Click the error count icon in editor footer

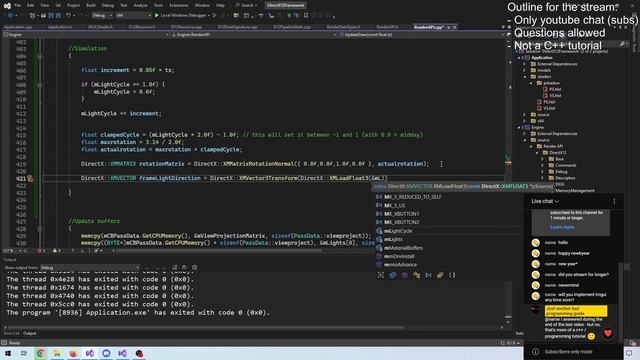pos(40,251)
